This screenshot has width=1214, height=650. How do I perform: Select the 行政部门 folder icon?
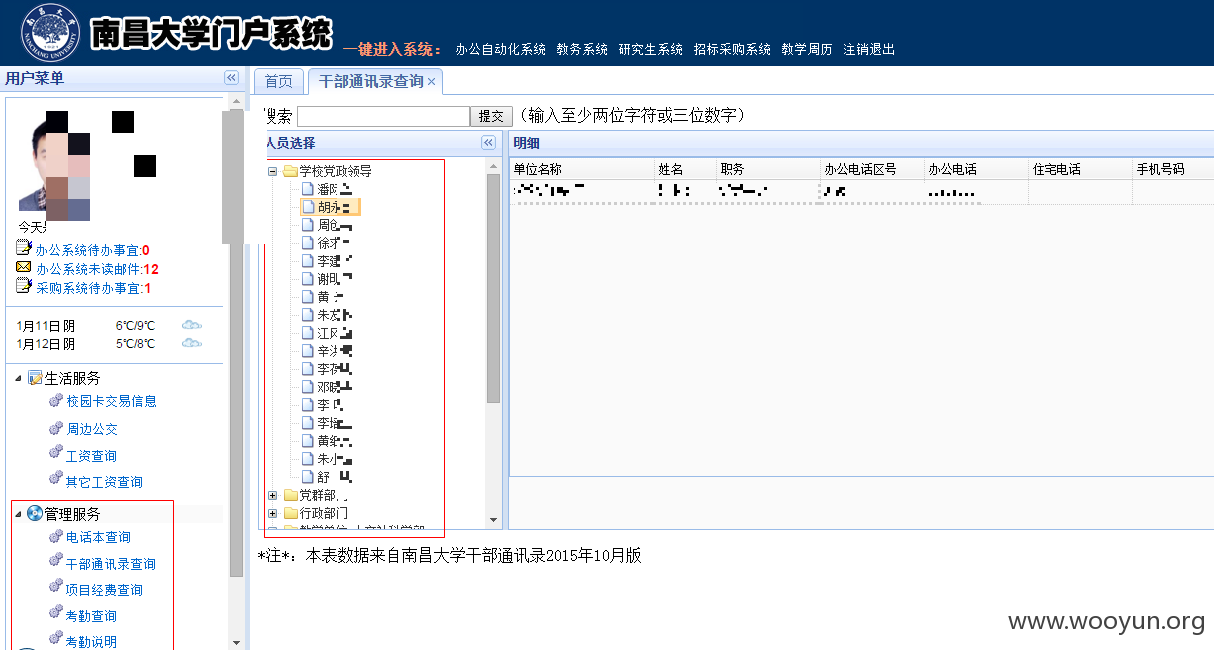pos(290,513)
